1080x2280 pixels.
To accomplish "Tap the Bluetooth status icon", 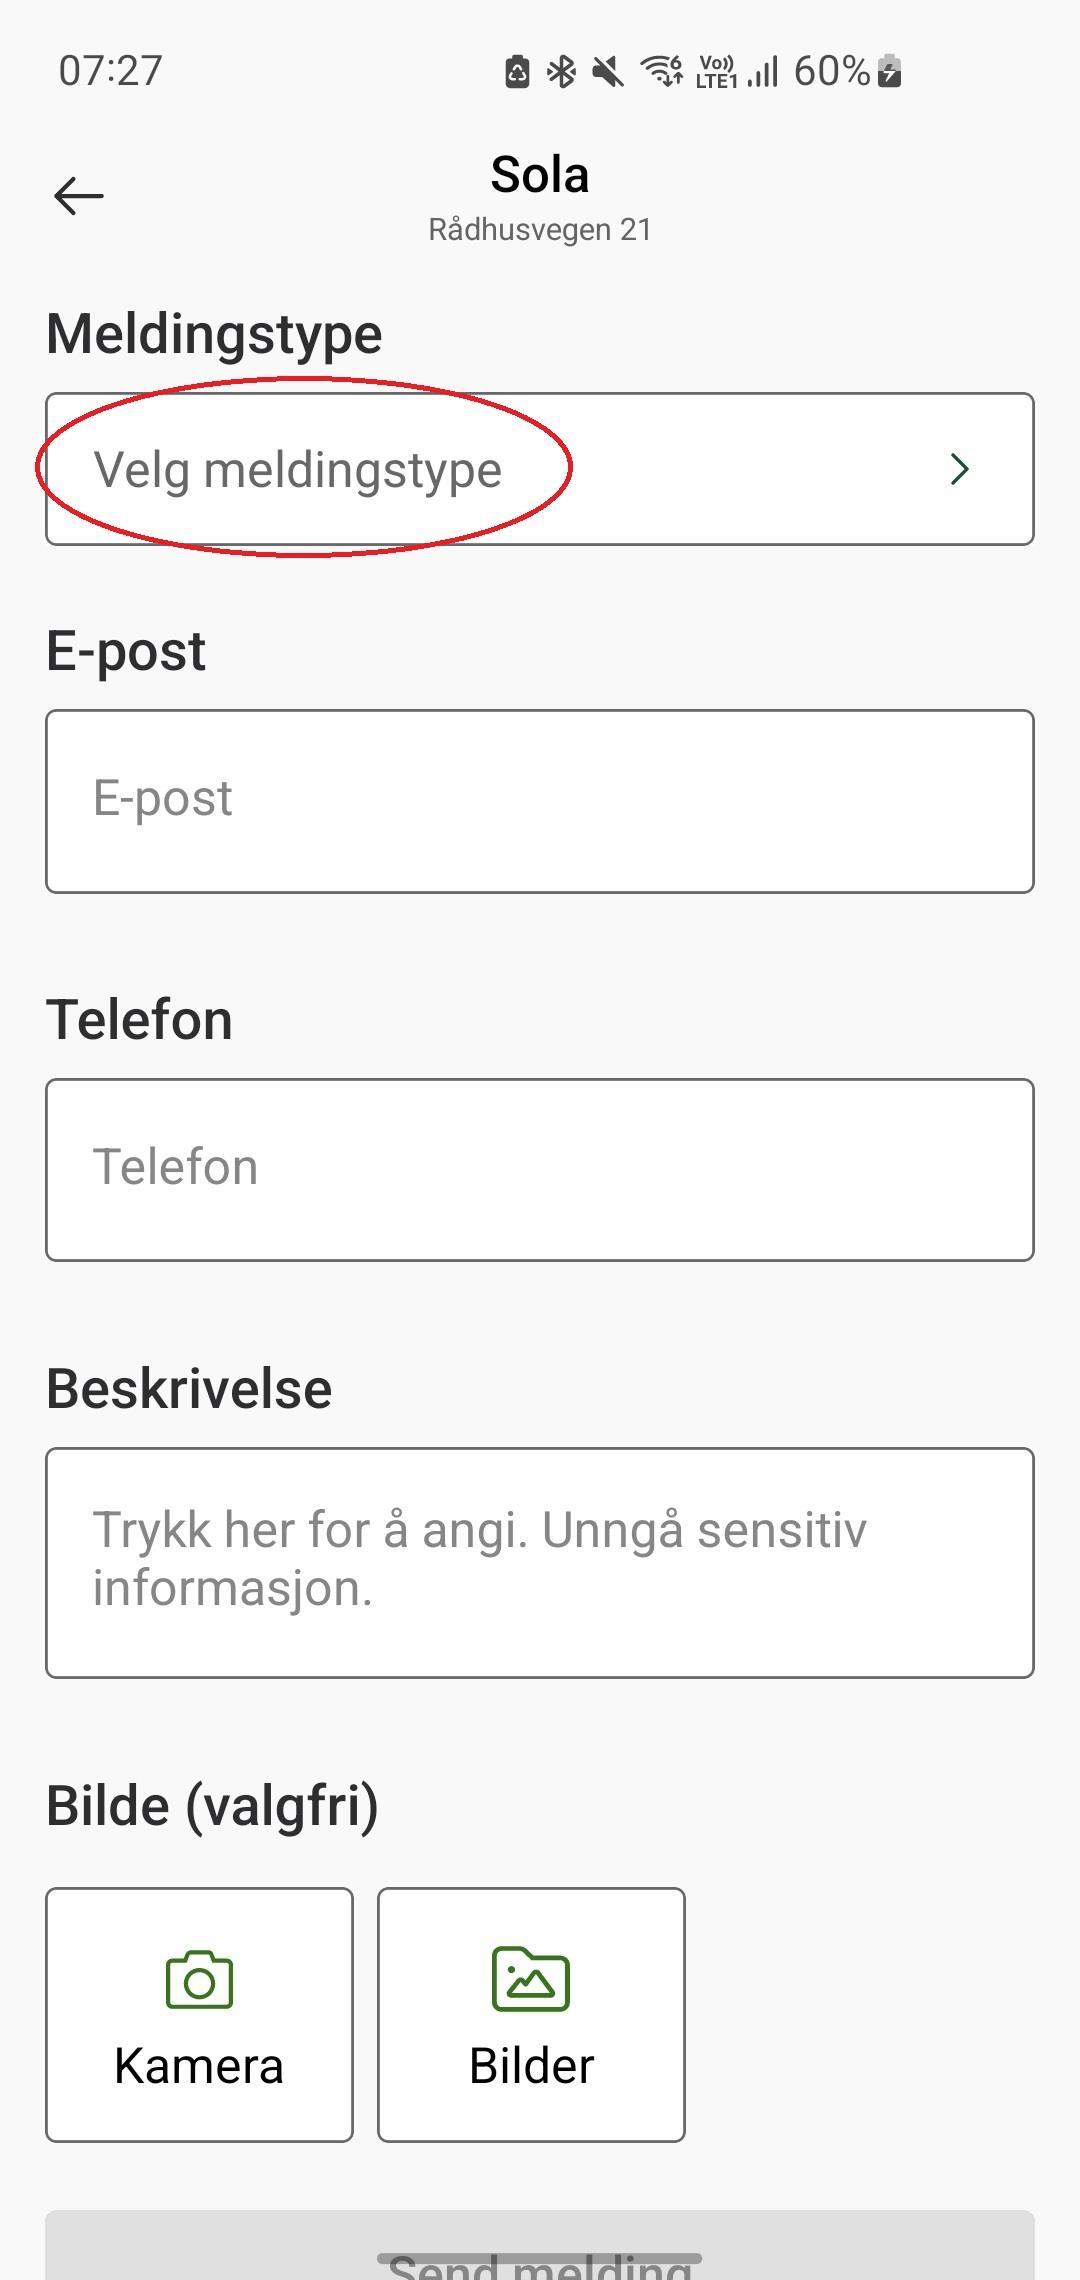I will coord(561,72).
